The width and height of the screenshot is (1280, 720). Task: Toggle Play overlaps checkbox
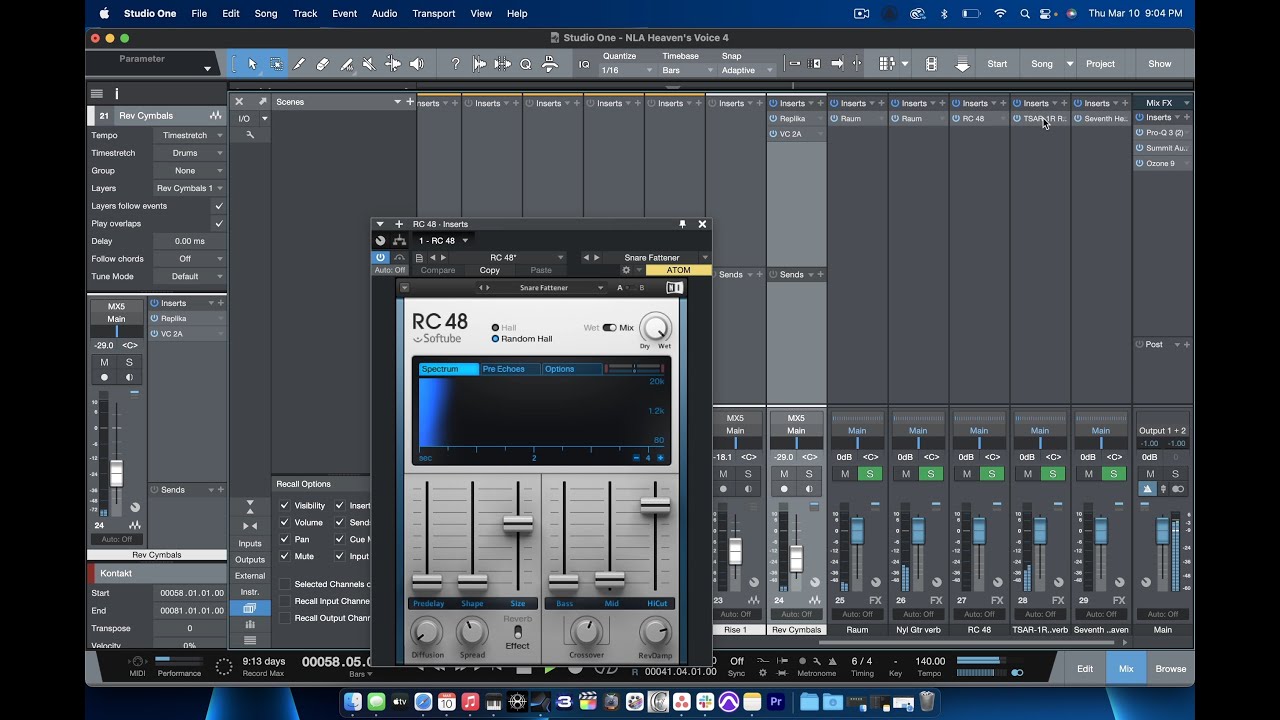point(219,223)
